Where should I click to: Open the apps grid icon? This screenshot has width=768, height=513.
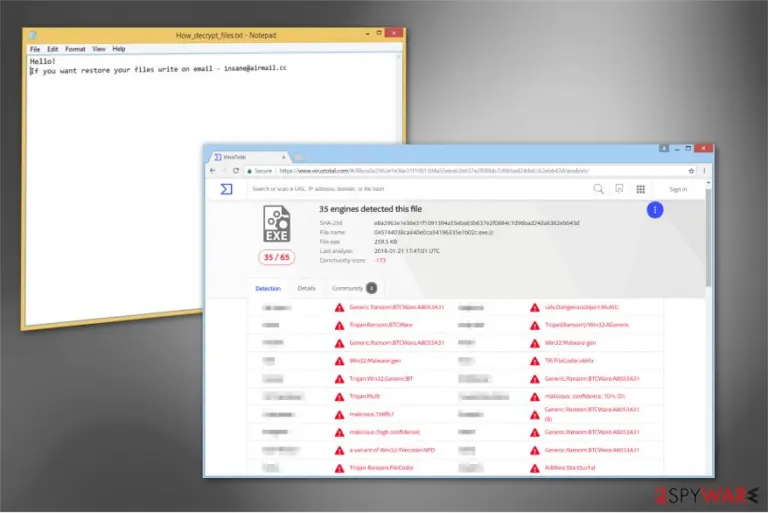click(x=640, y=189)
